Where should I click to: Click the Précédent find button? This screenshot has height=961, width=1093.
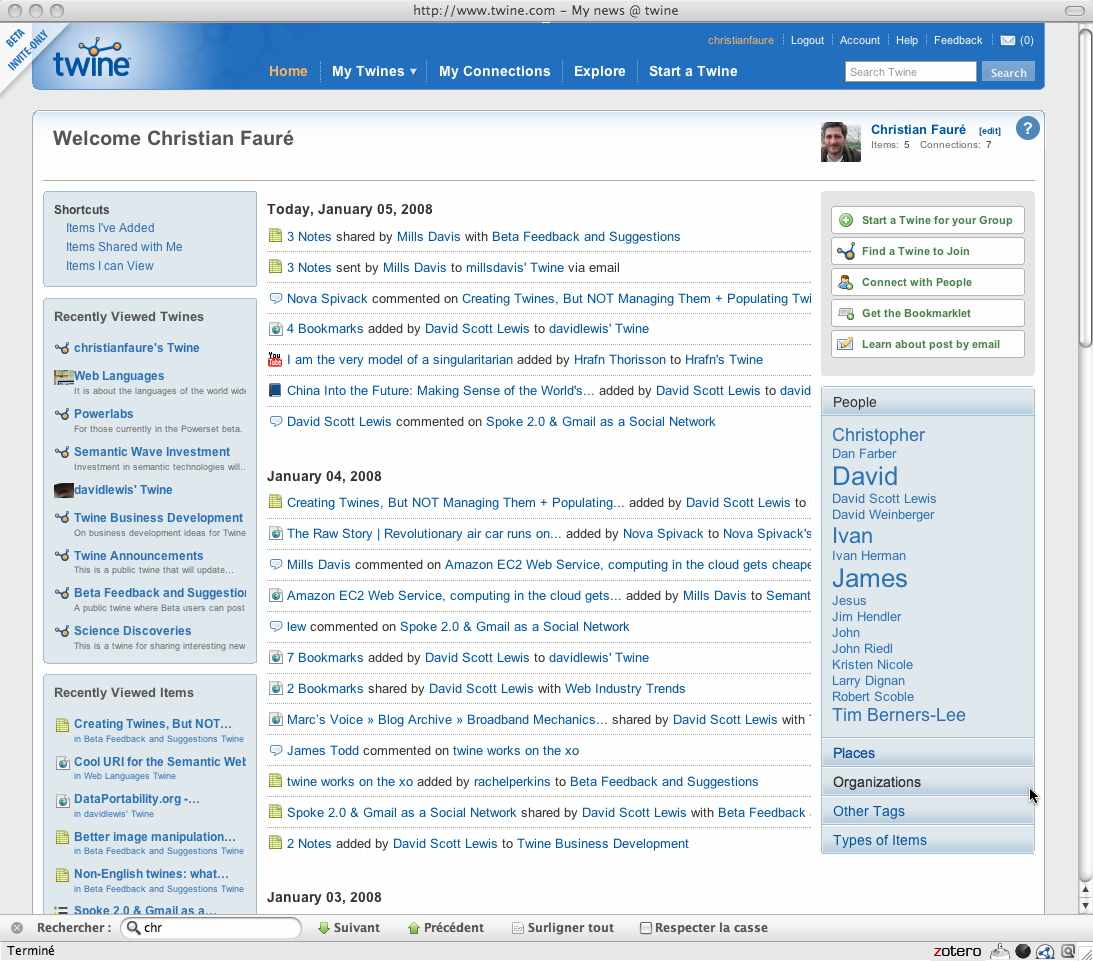[x=445, y=928]
